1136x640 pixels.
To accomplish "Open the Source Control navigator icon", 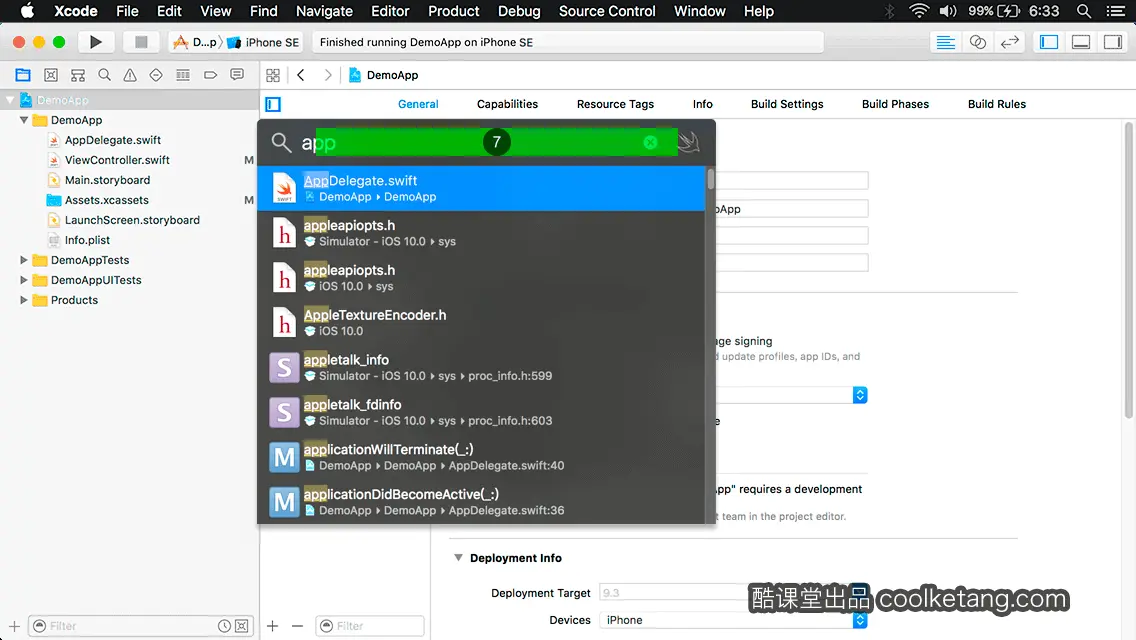I will point(51,75).
